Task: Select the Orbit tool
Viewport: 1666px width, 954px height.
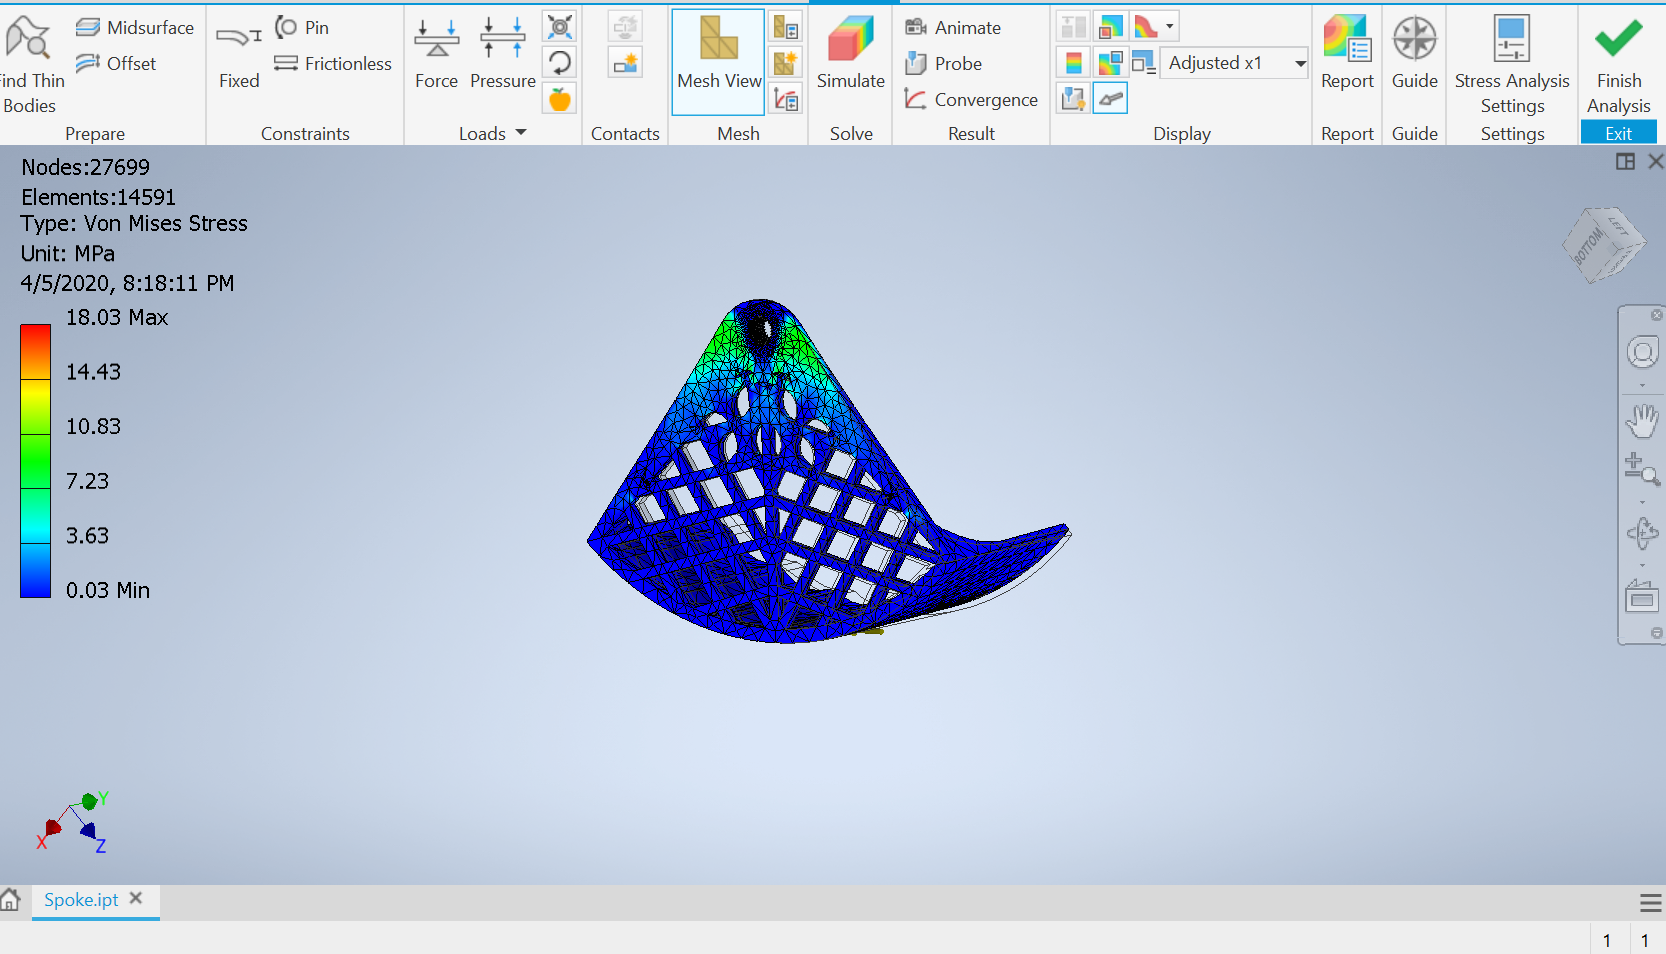Action: point(1642,533)
